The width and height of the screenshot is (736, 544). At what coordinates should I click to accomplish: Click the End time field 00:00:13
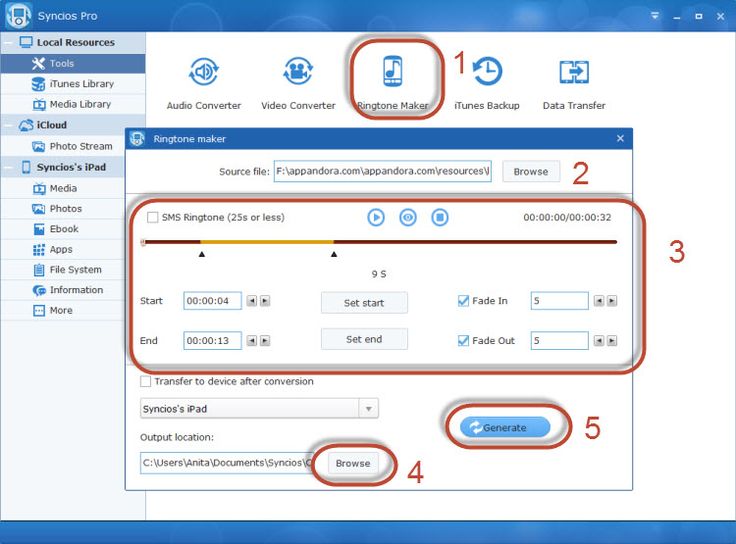click(213, 341)
